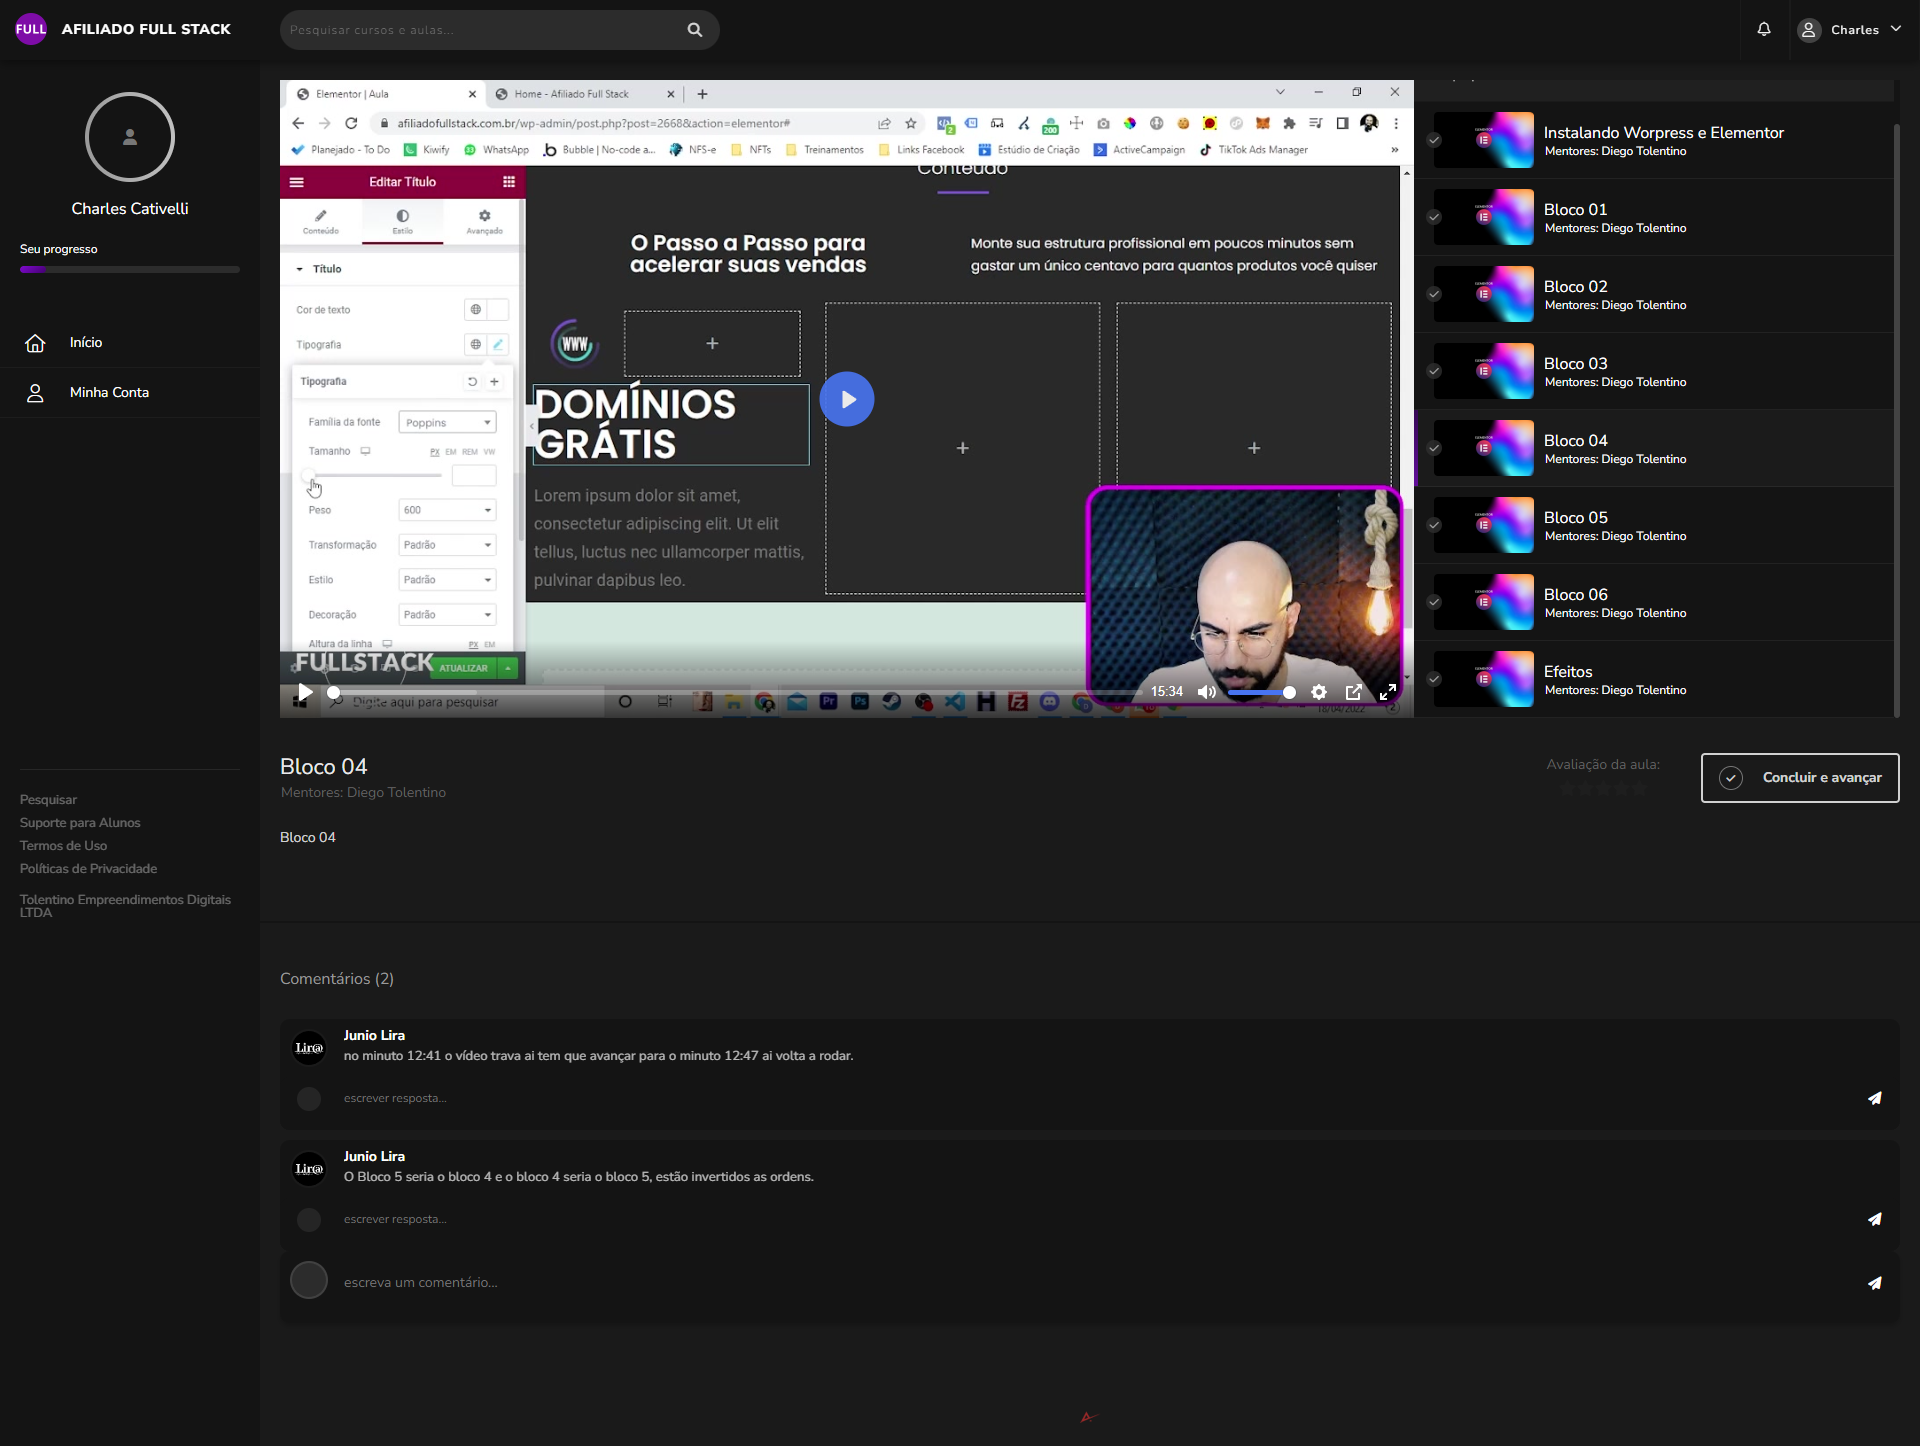Click the search magnifier icon
The height and width of the screenshot is (1447, 1920).
point(695,30)
